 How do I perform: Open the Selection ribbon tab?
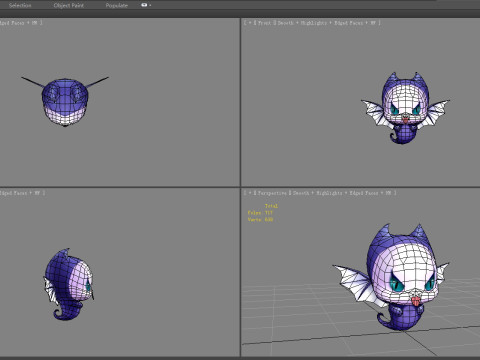(x=20, y=5)
